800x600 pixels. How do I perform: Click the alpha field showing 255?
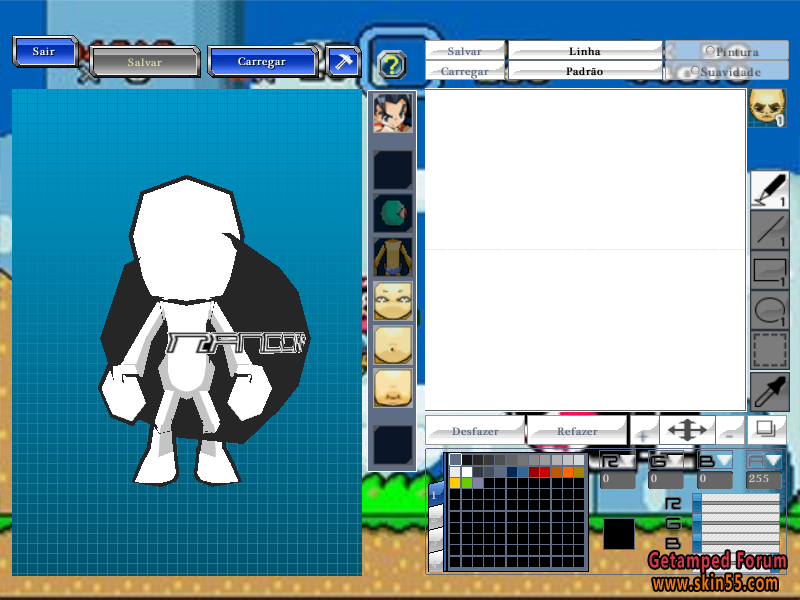point(764,479)
